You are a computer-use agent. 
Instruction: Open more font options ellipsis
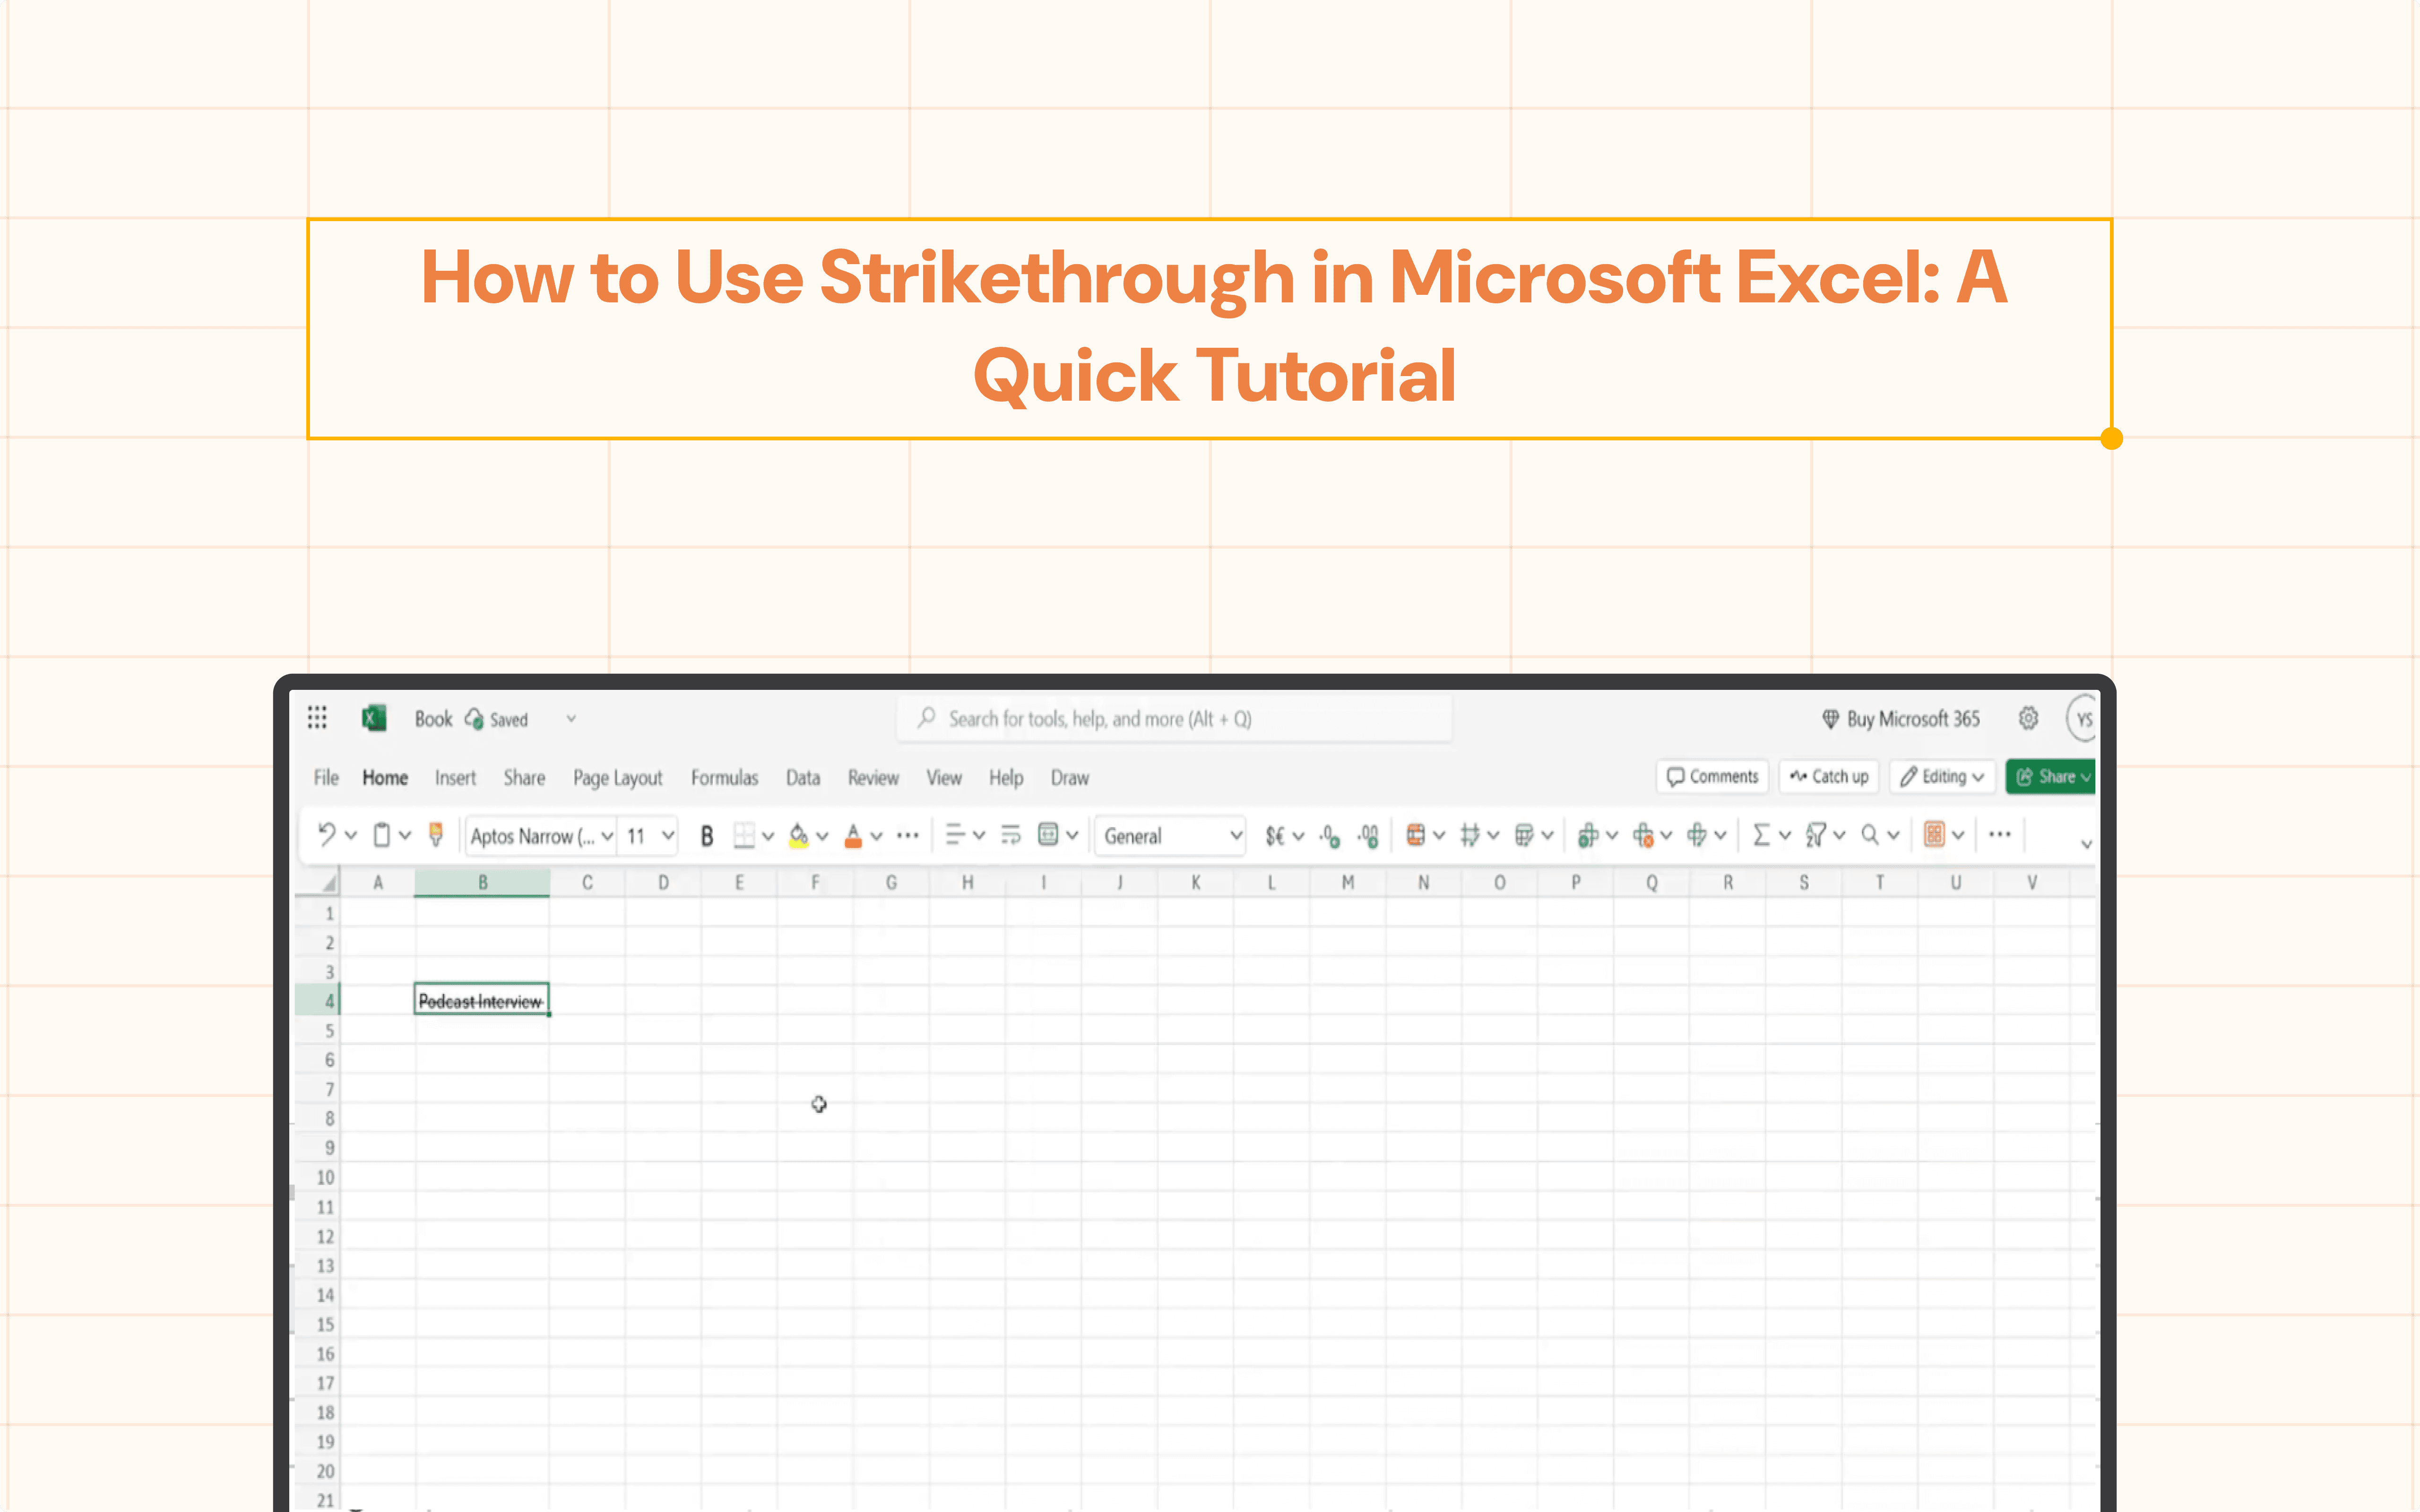(x=908, y=835)
